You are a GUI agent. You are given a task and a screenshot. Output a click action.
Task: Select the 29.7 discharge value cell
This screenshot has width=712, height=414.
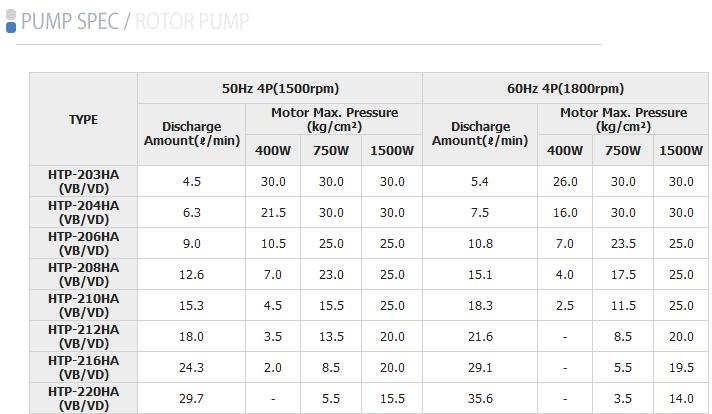point(190,398)
